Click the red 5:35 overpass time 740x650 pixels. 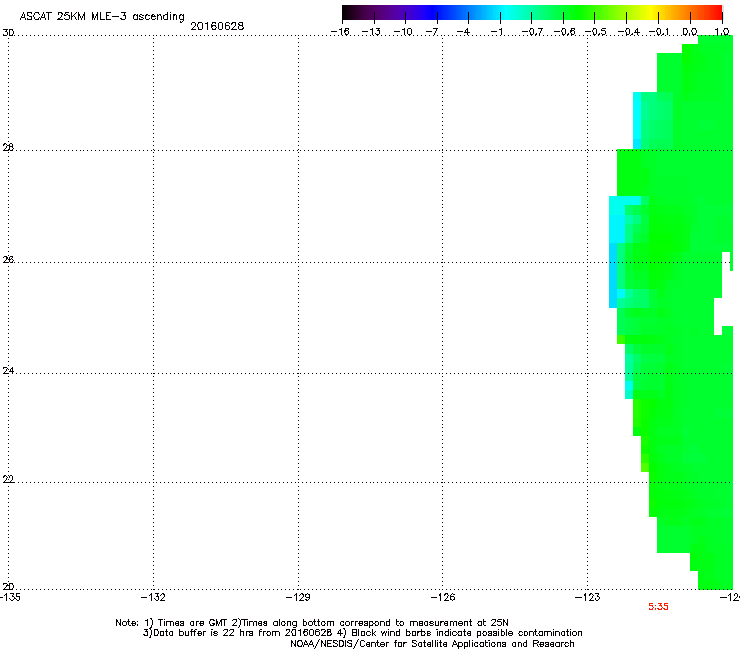(x=658, y=607)
